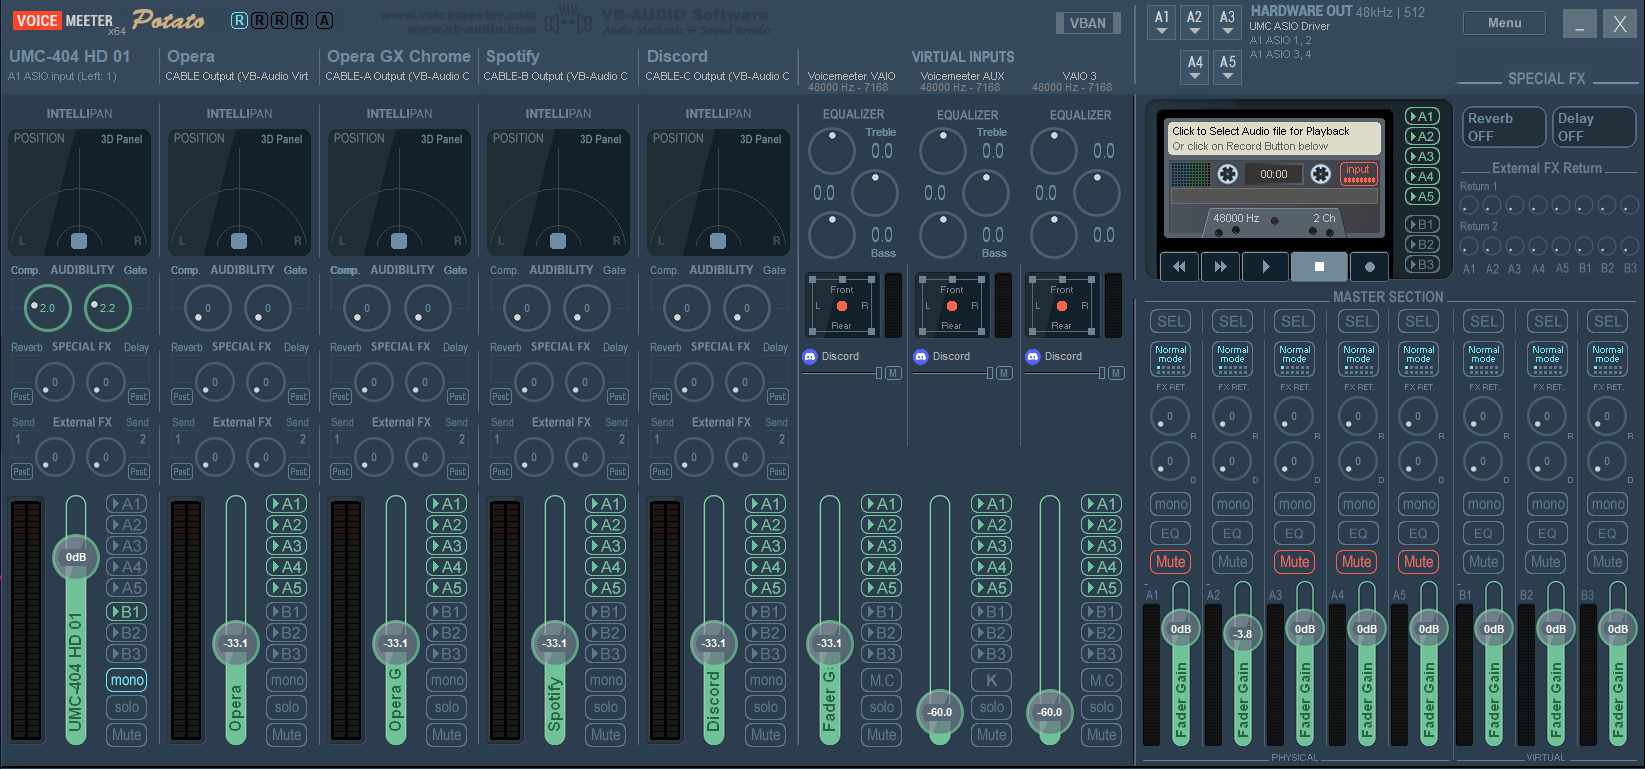Stop the cassette recorder
This screenshot has width=1645, height=769.
(1318, 266)
